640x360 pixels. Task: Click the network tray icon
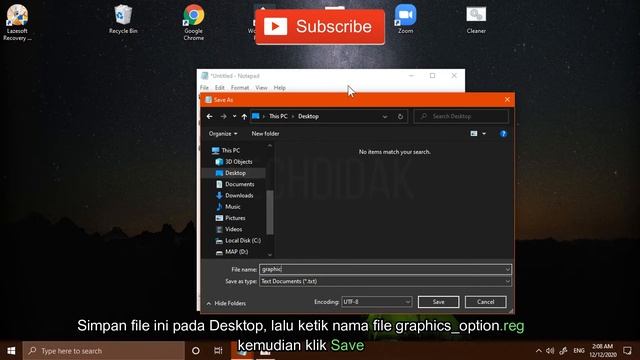(563, 351)
